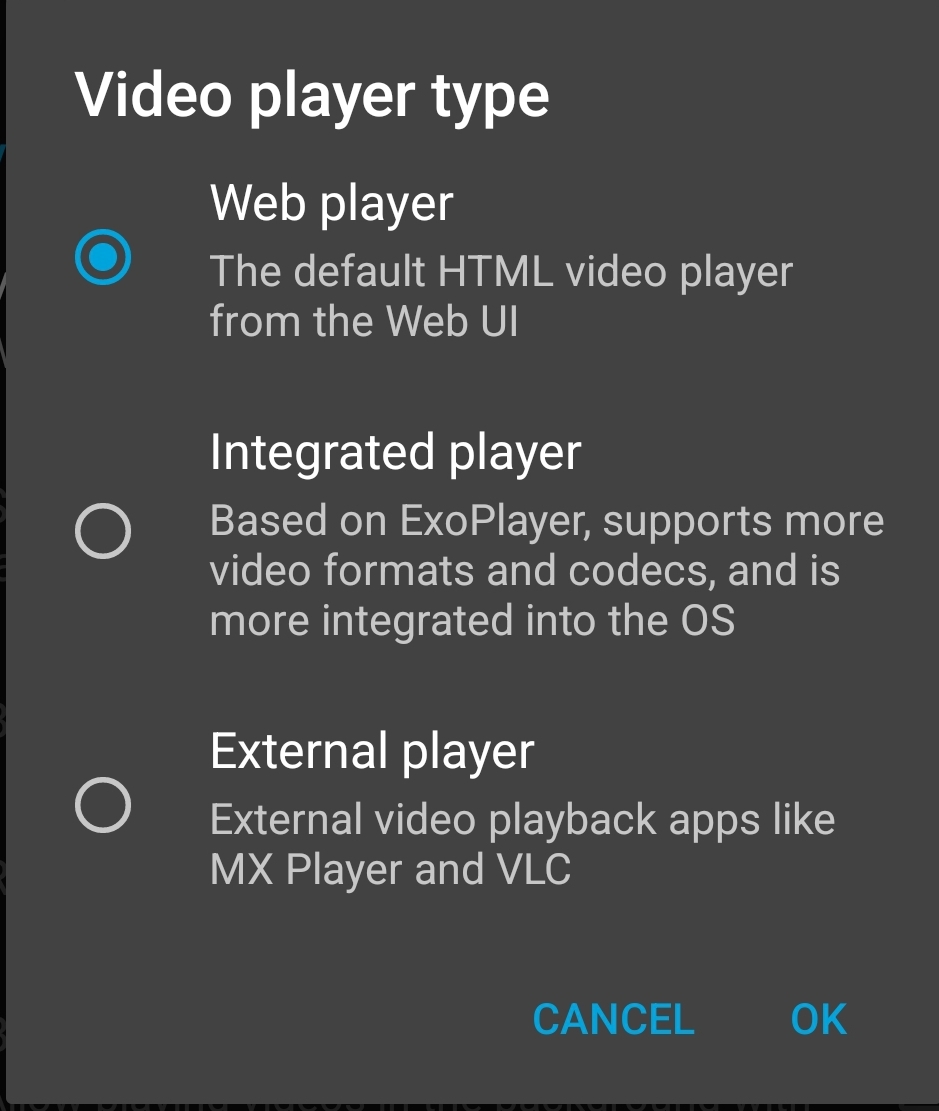Tap the "Web player" option label
This screenshot has height=1111, width=939.
tap(331, 204)
